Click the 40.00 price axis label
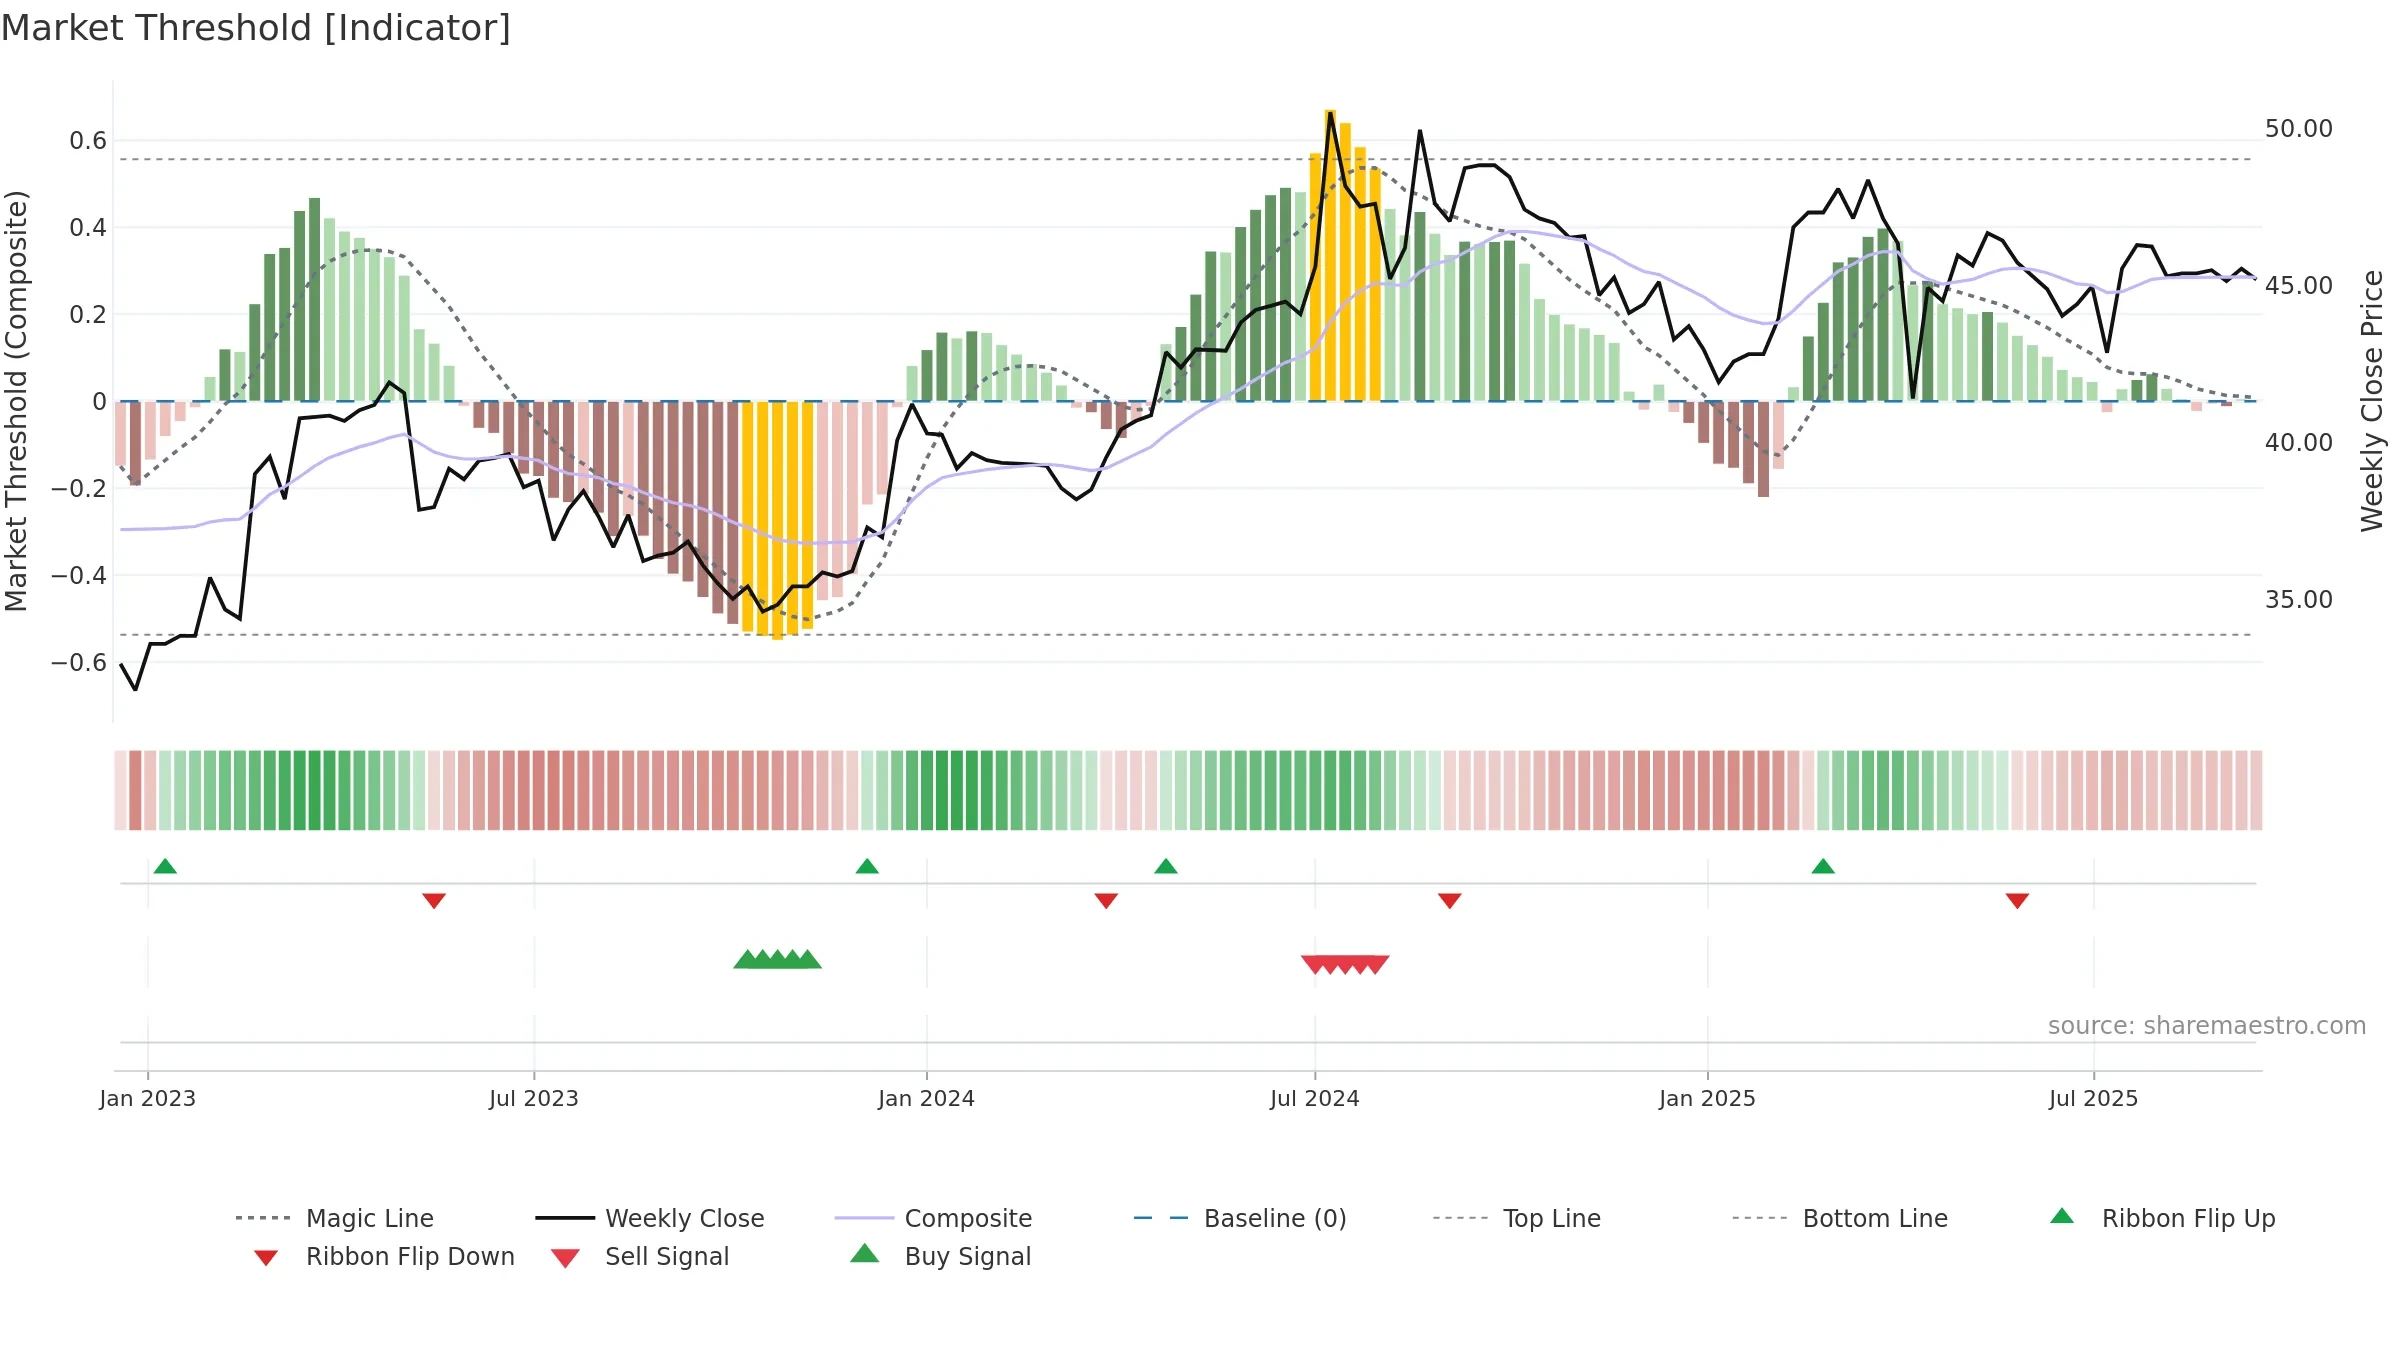The width and height of the screenshot is (2400, 1350). (2299, 443)
